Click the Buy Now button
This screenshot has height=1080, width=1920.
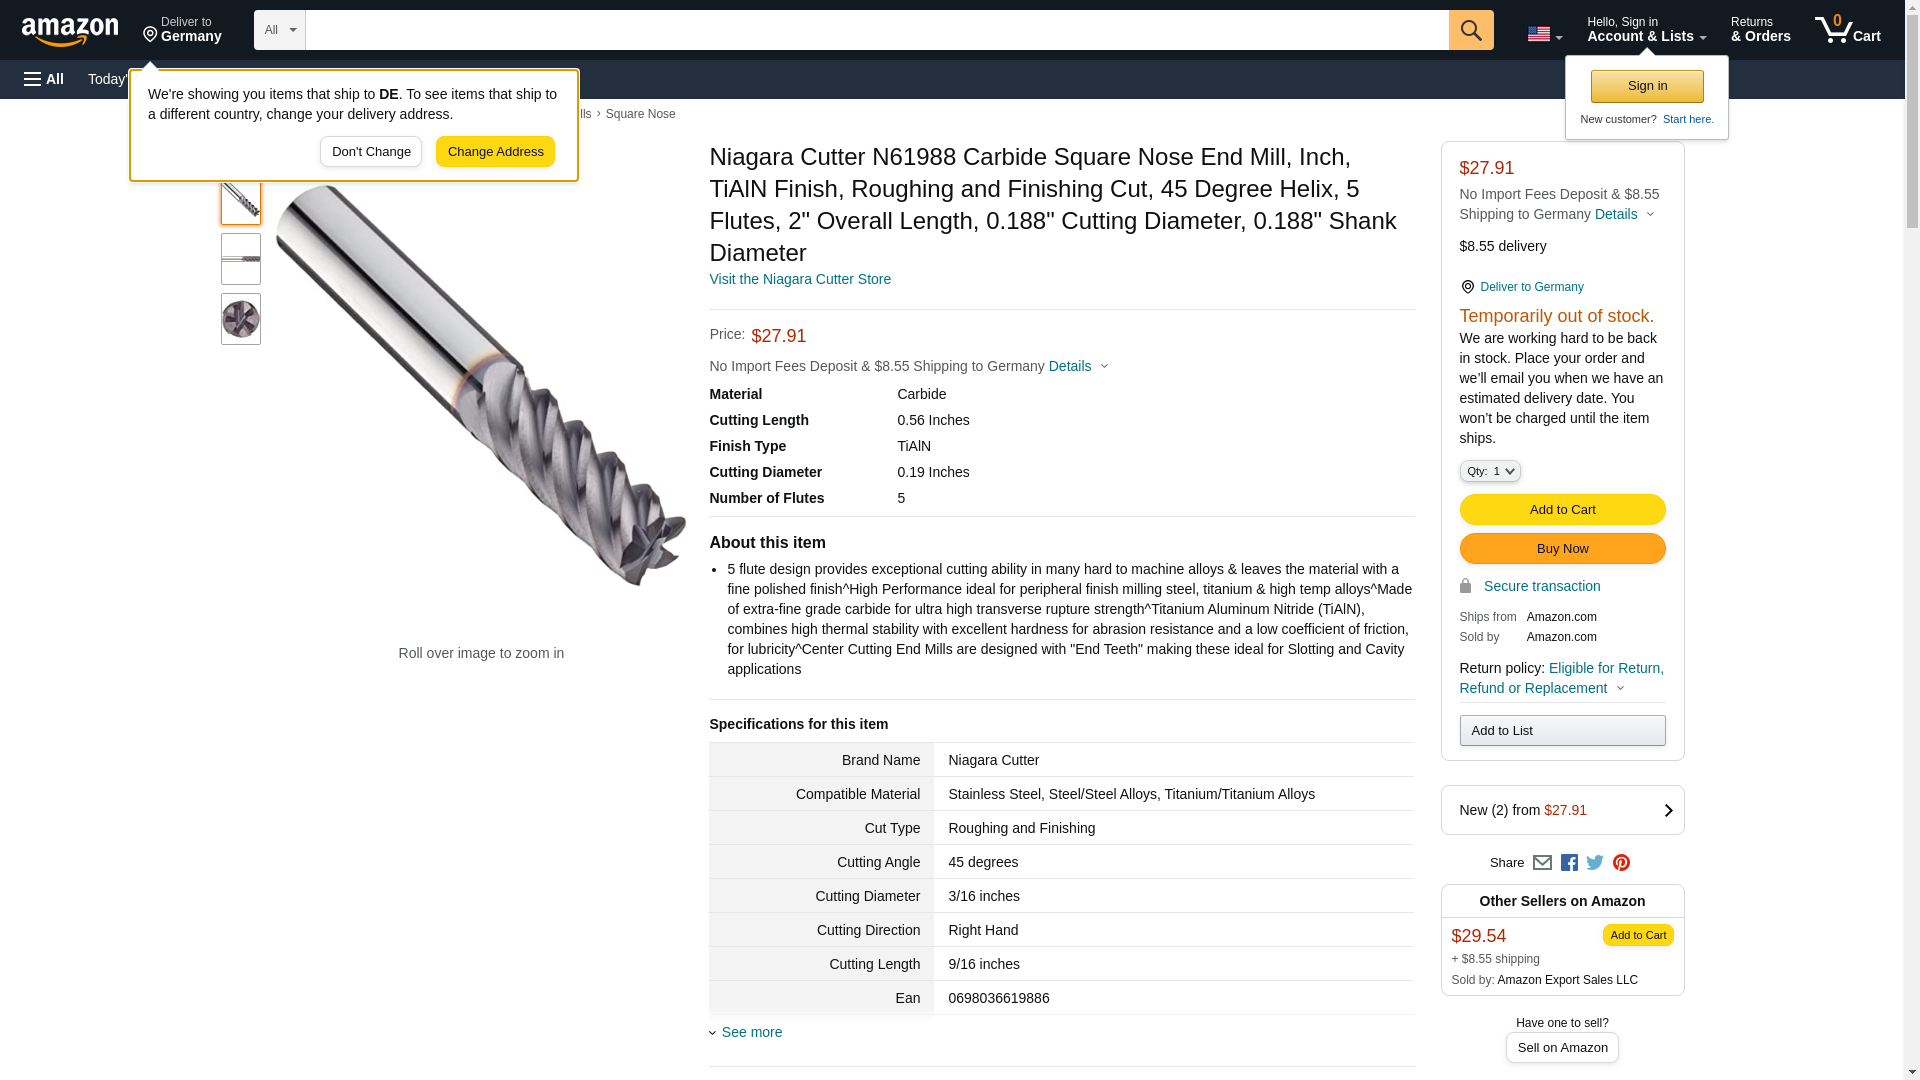tap(1562, 548)
